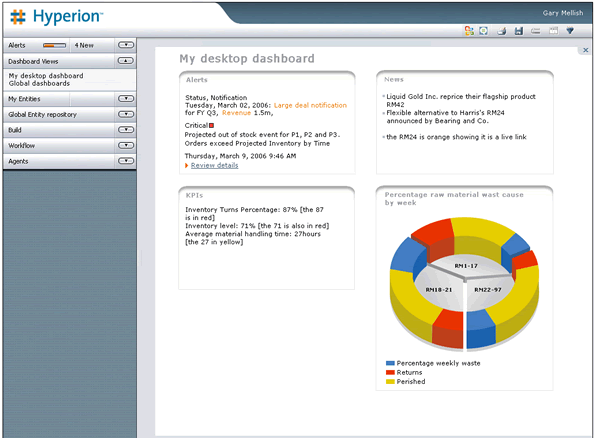
Task: Click the blue segment in RM22-97 section
Action: pos(481,329)
